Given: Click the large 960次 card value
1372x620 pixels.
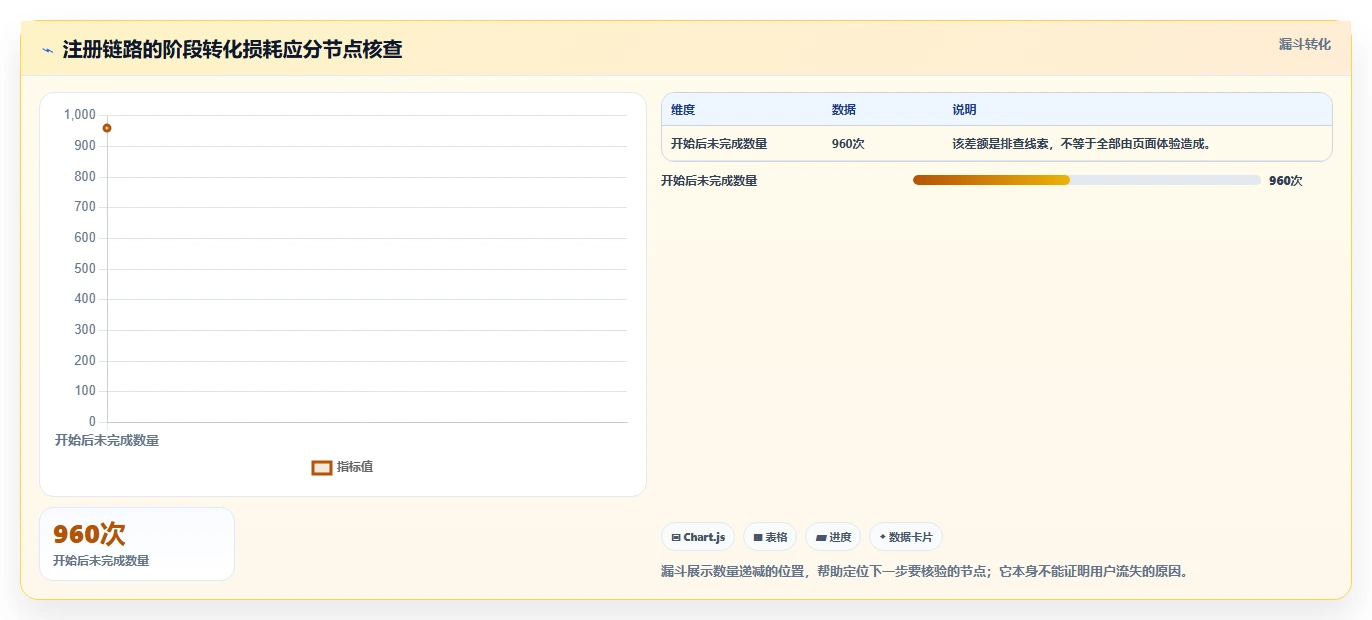Looking at the screenshot, I should 89,534.
